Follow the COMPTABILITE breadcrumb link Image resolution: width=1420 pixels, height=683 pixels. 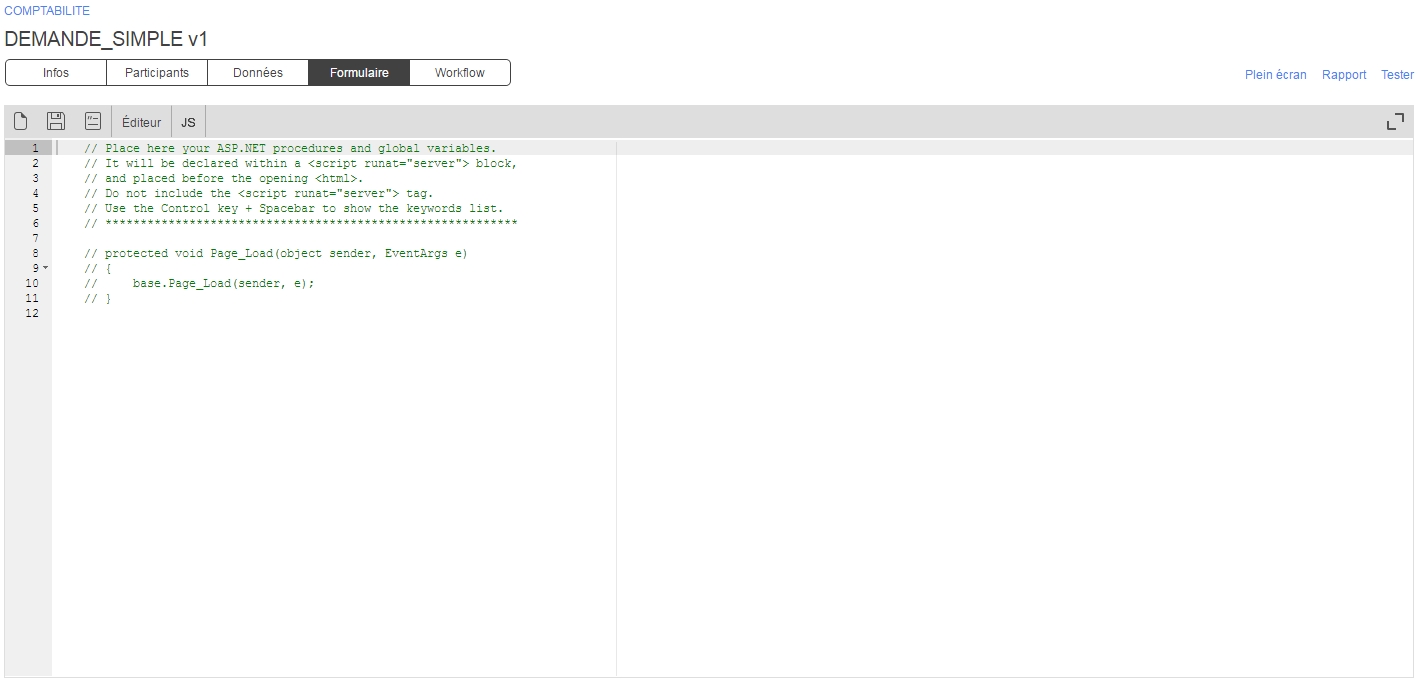coord(47,11)
